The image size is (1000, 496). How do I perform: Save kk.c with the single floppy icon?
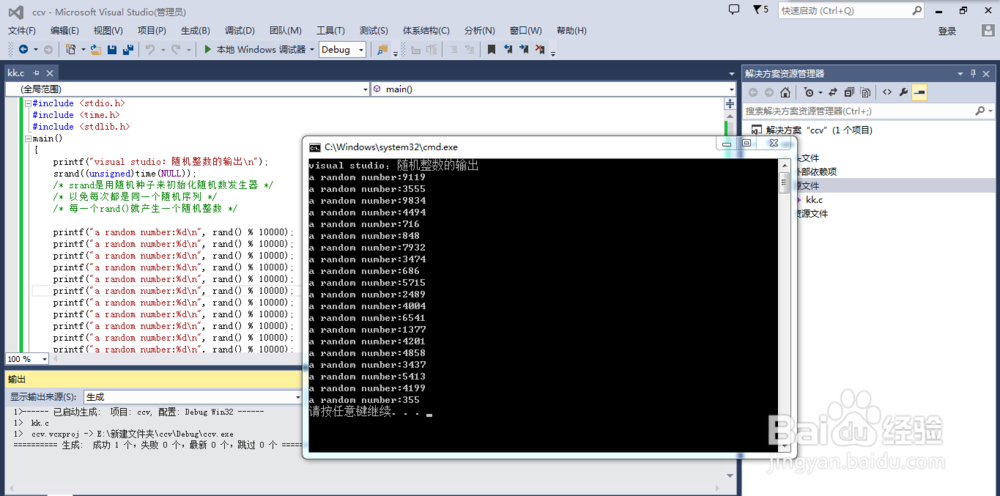112,49
